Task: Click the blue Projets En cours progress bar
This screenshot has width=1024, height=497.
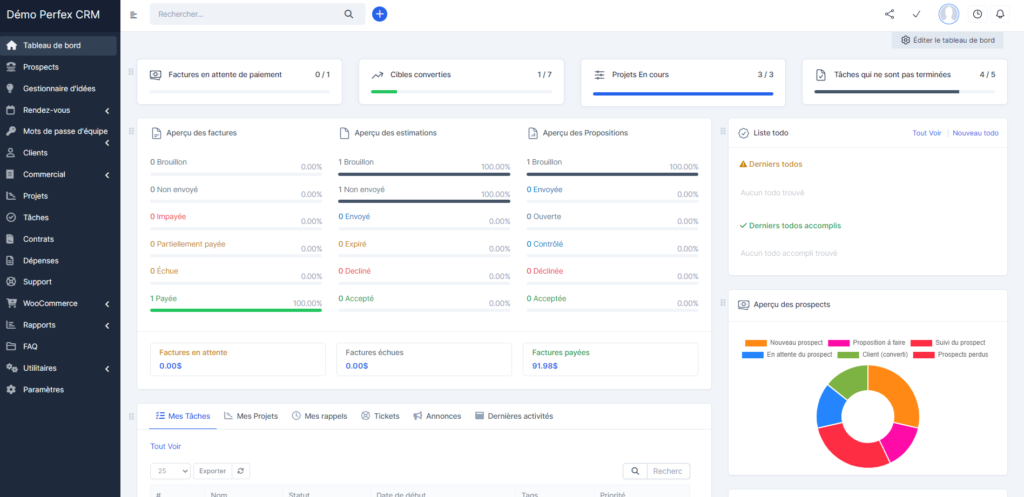Action: (683, 94)
